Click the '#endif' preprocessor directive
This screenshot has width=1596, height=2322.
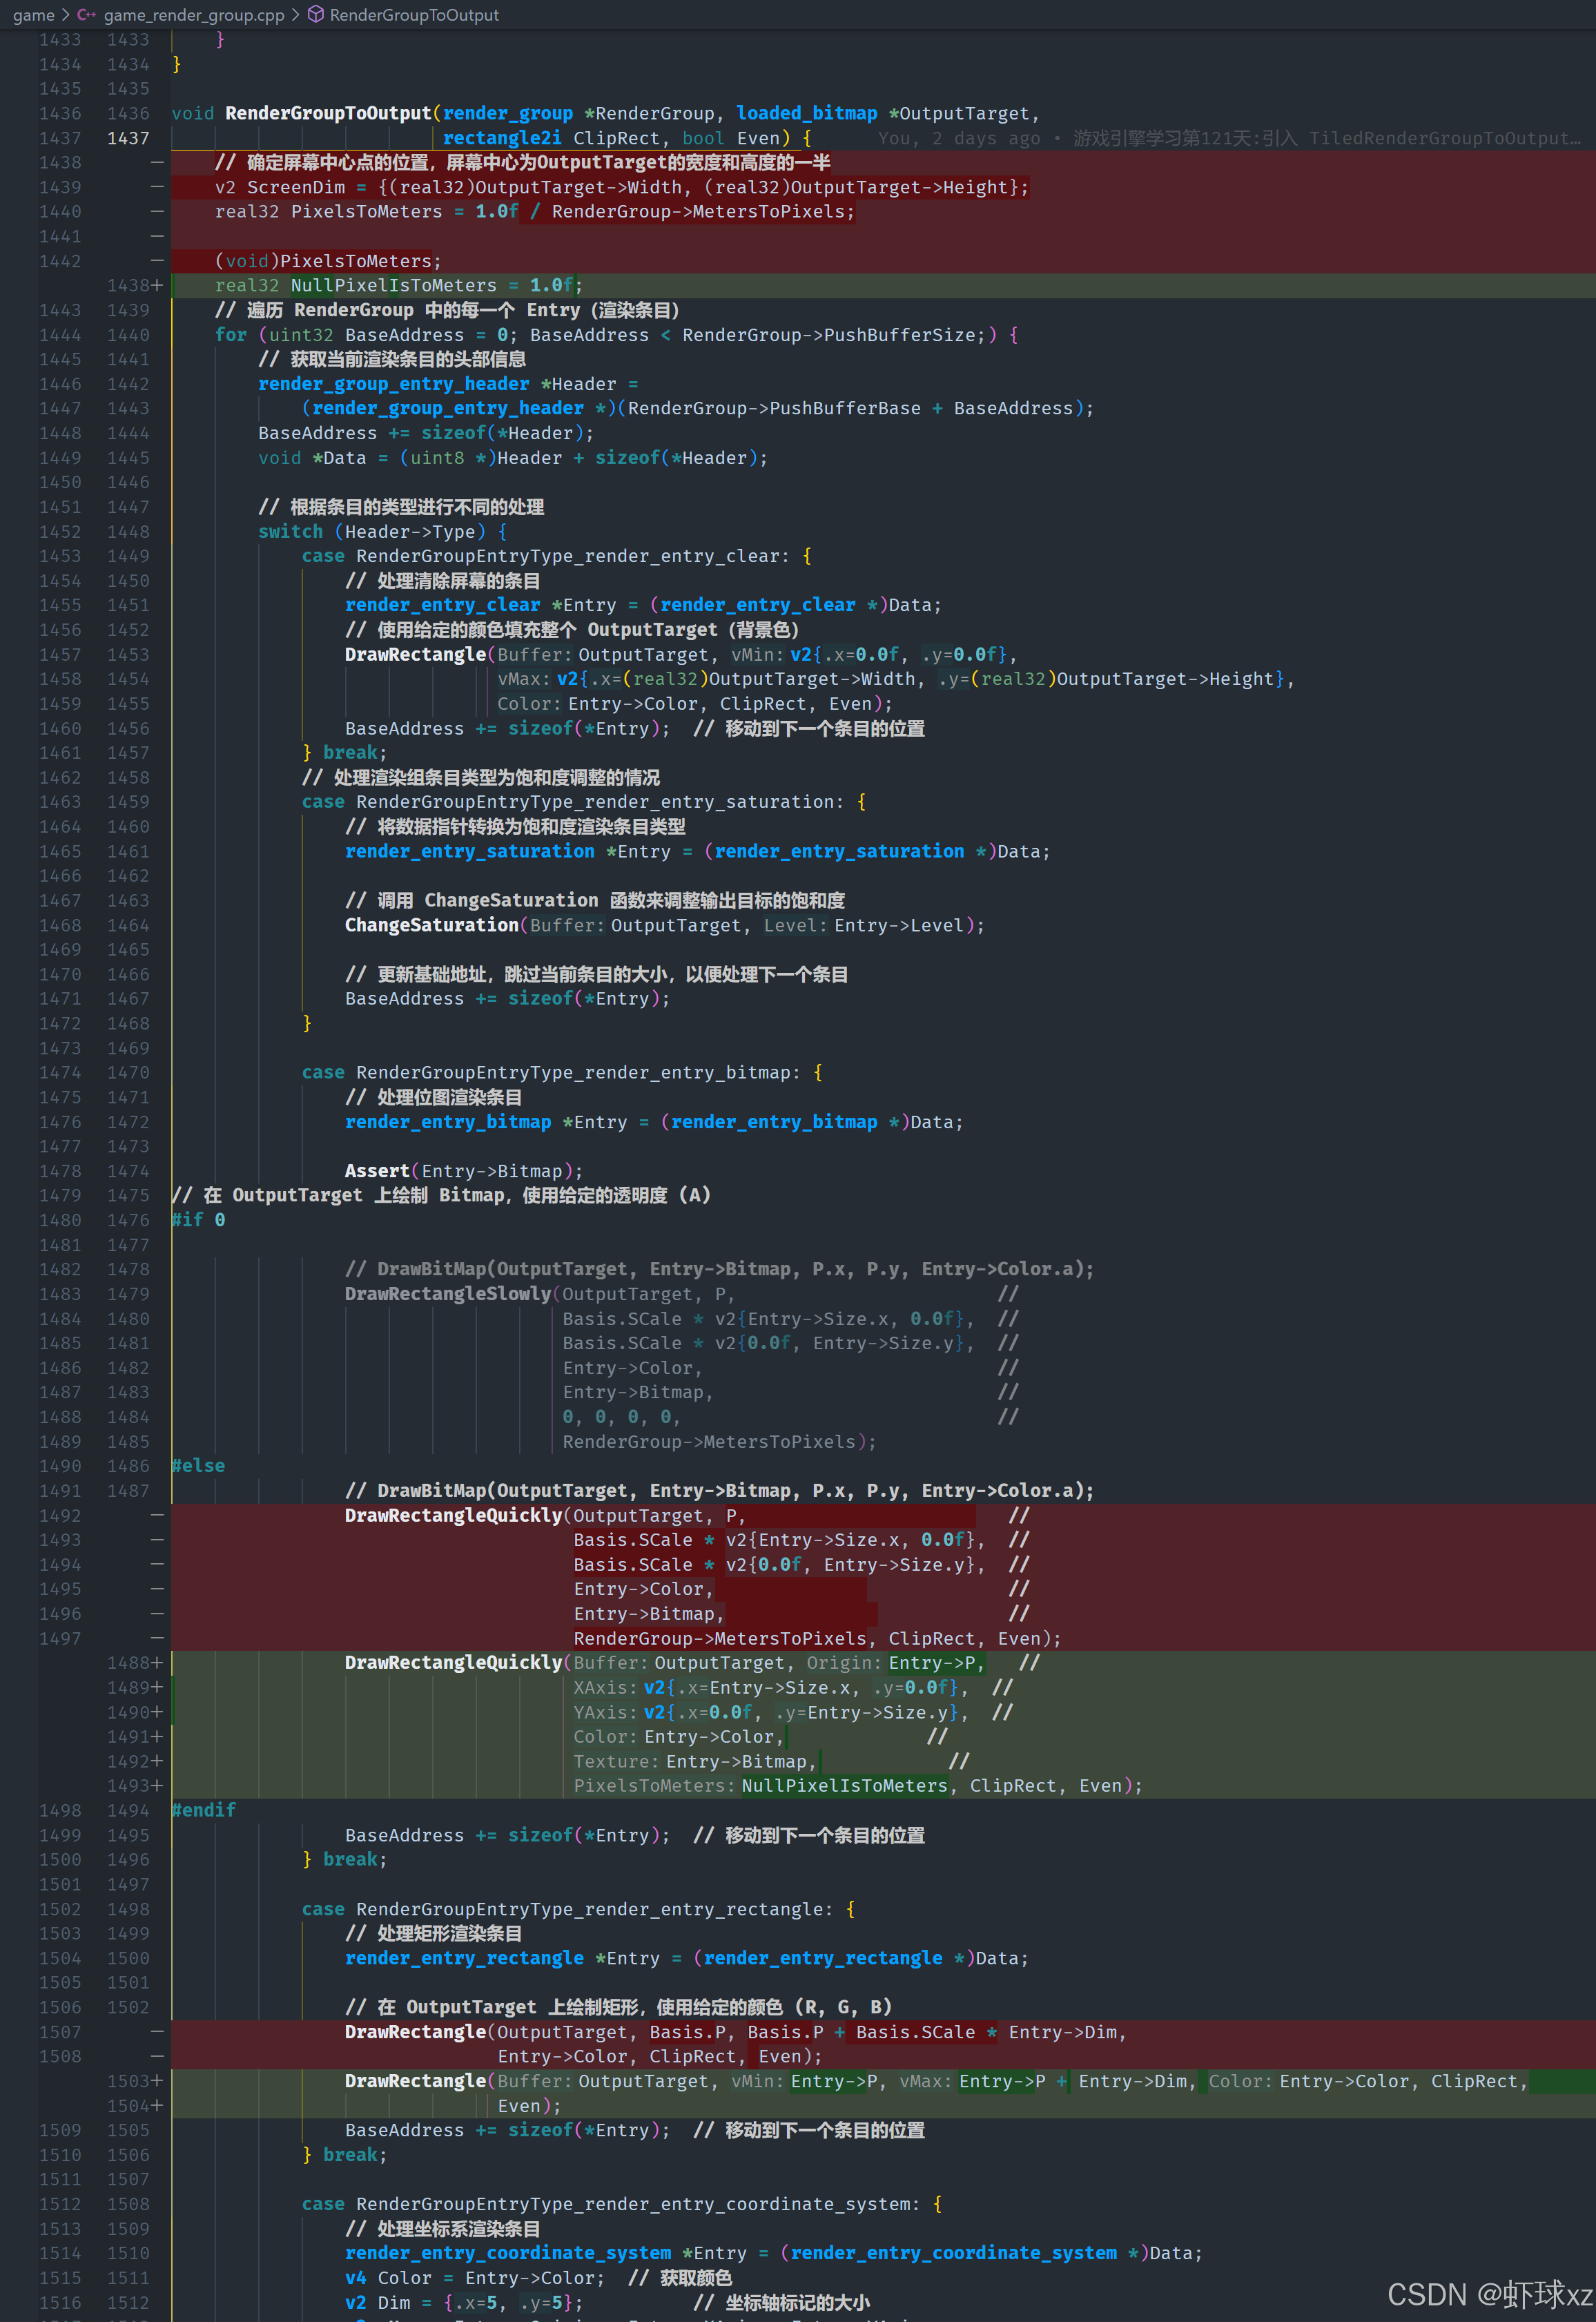203,1810
